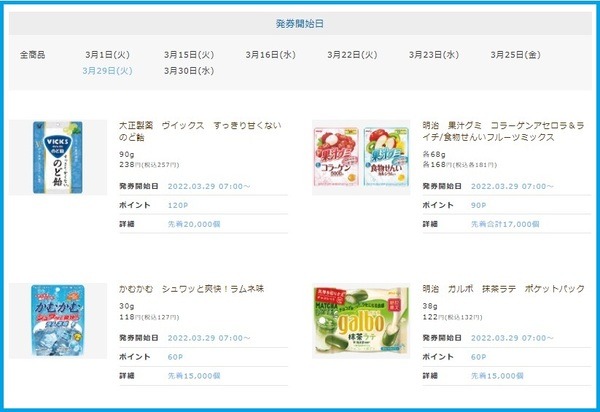Click 先着合計17,000個 detail text

click(x=505, y=224)
